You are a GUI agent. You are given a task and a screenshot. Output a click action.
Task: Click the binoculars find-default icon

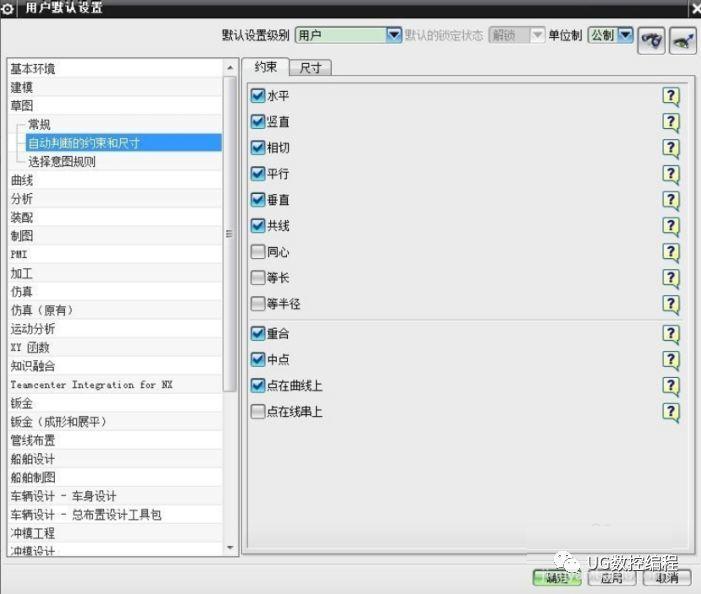pyautogui.click(x=651, y=41)
